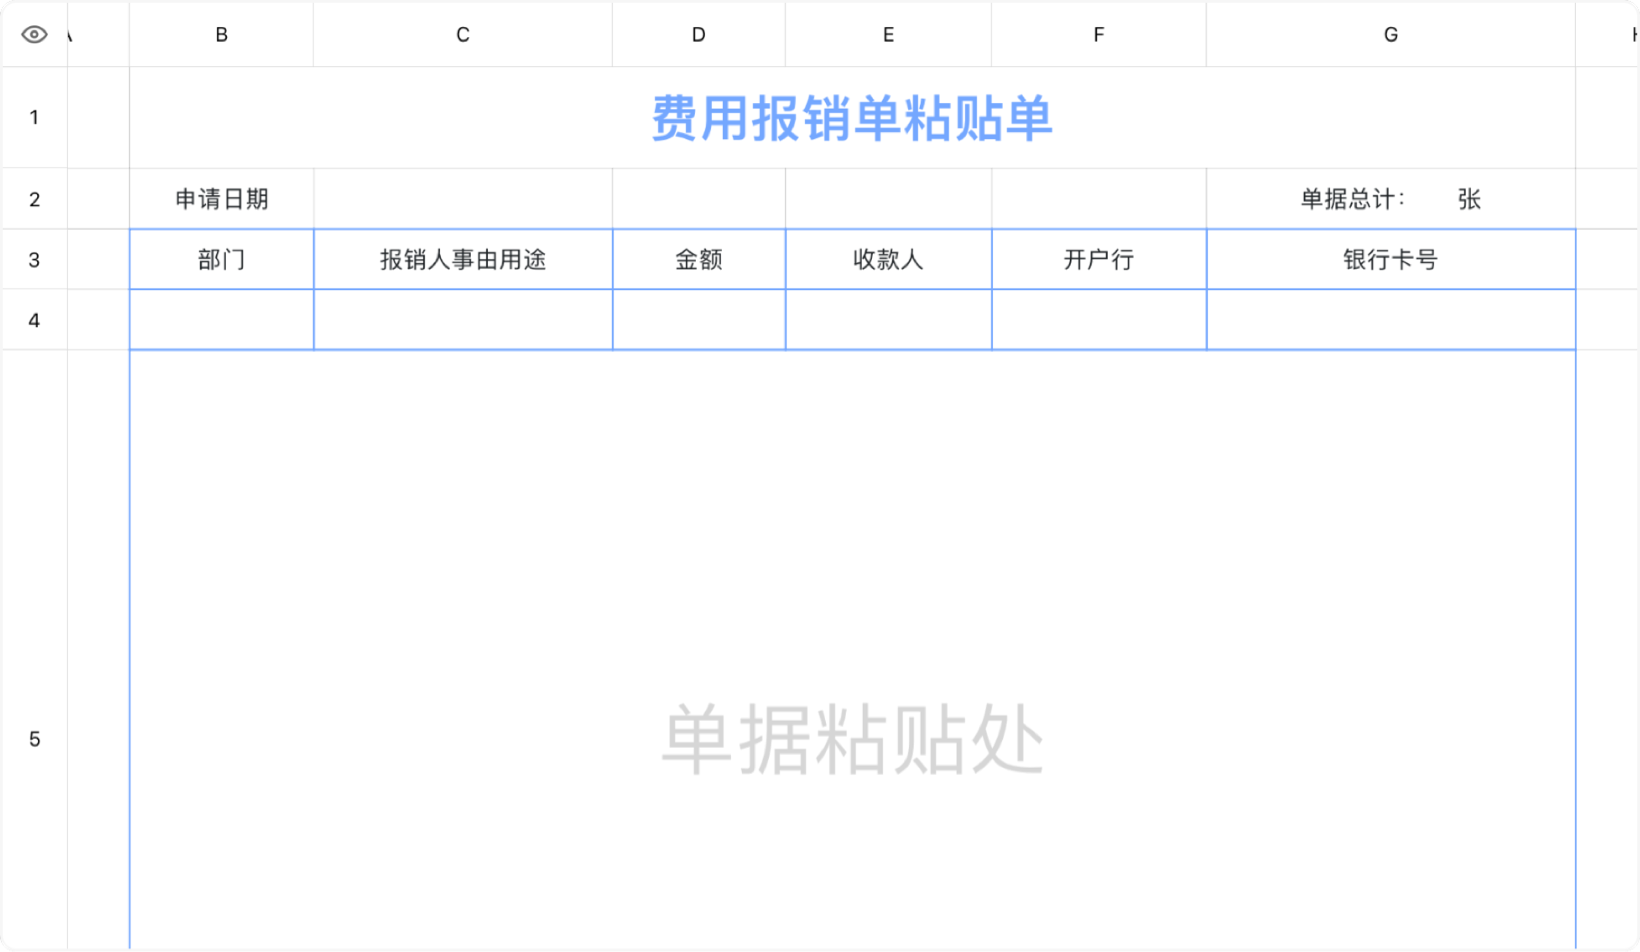Screen dimensions: 1640x952
Task: Click the 开户行 header cell
Action: (1099, 260)
